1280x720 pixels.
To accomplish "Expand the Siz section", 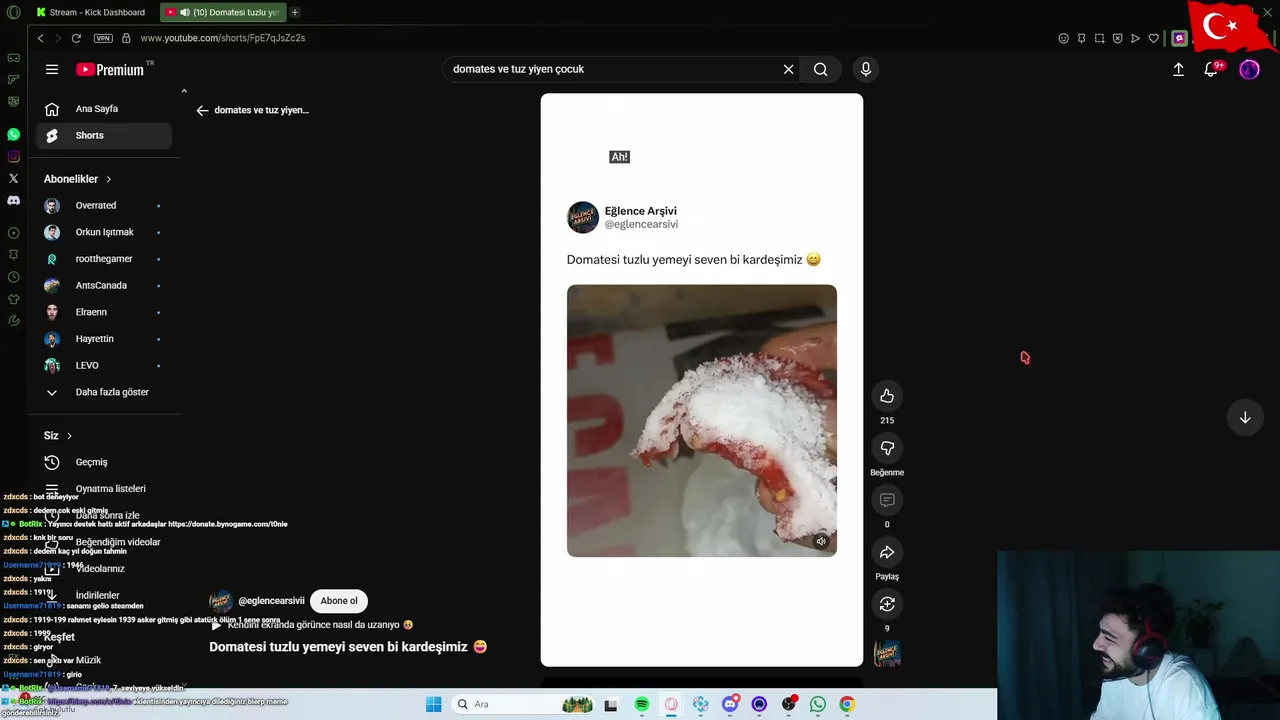I will pyautogui.click(x=58, y=436).
